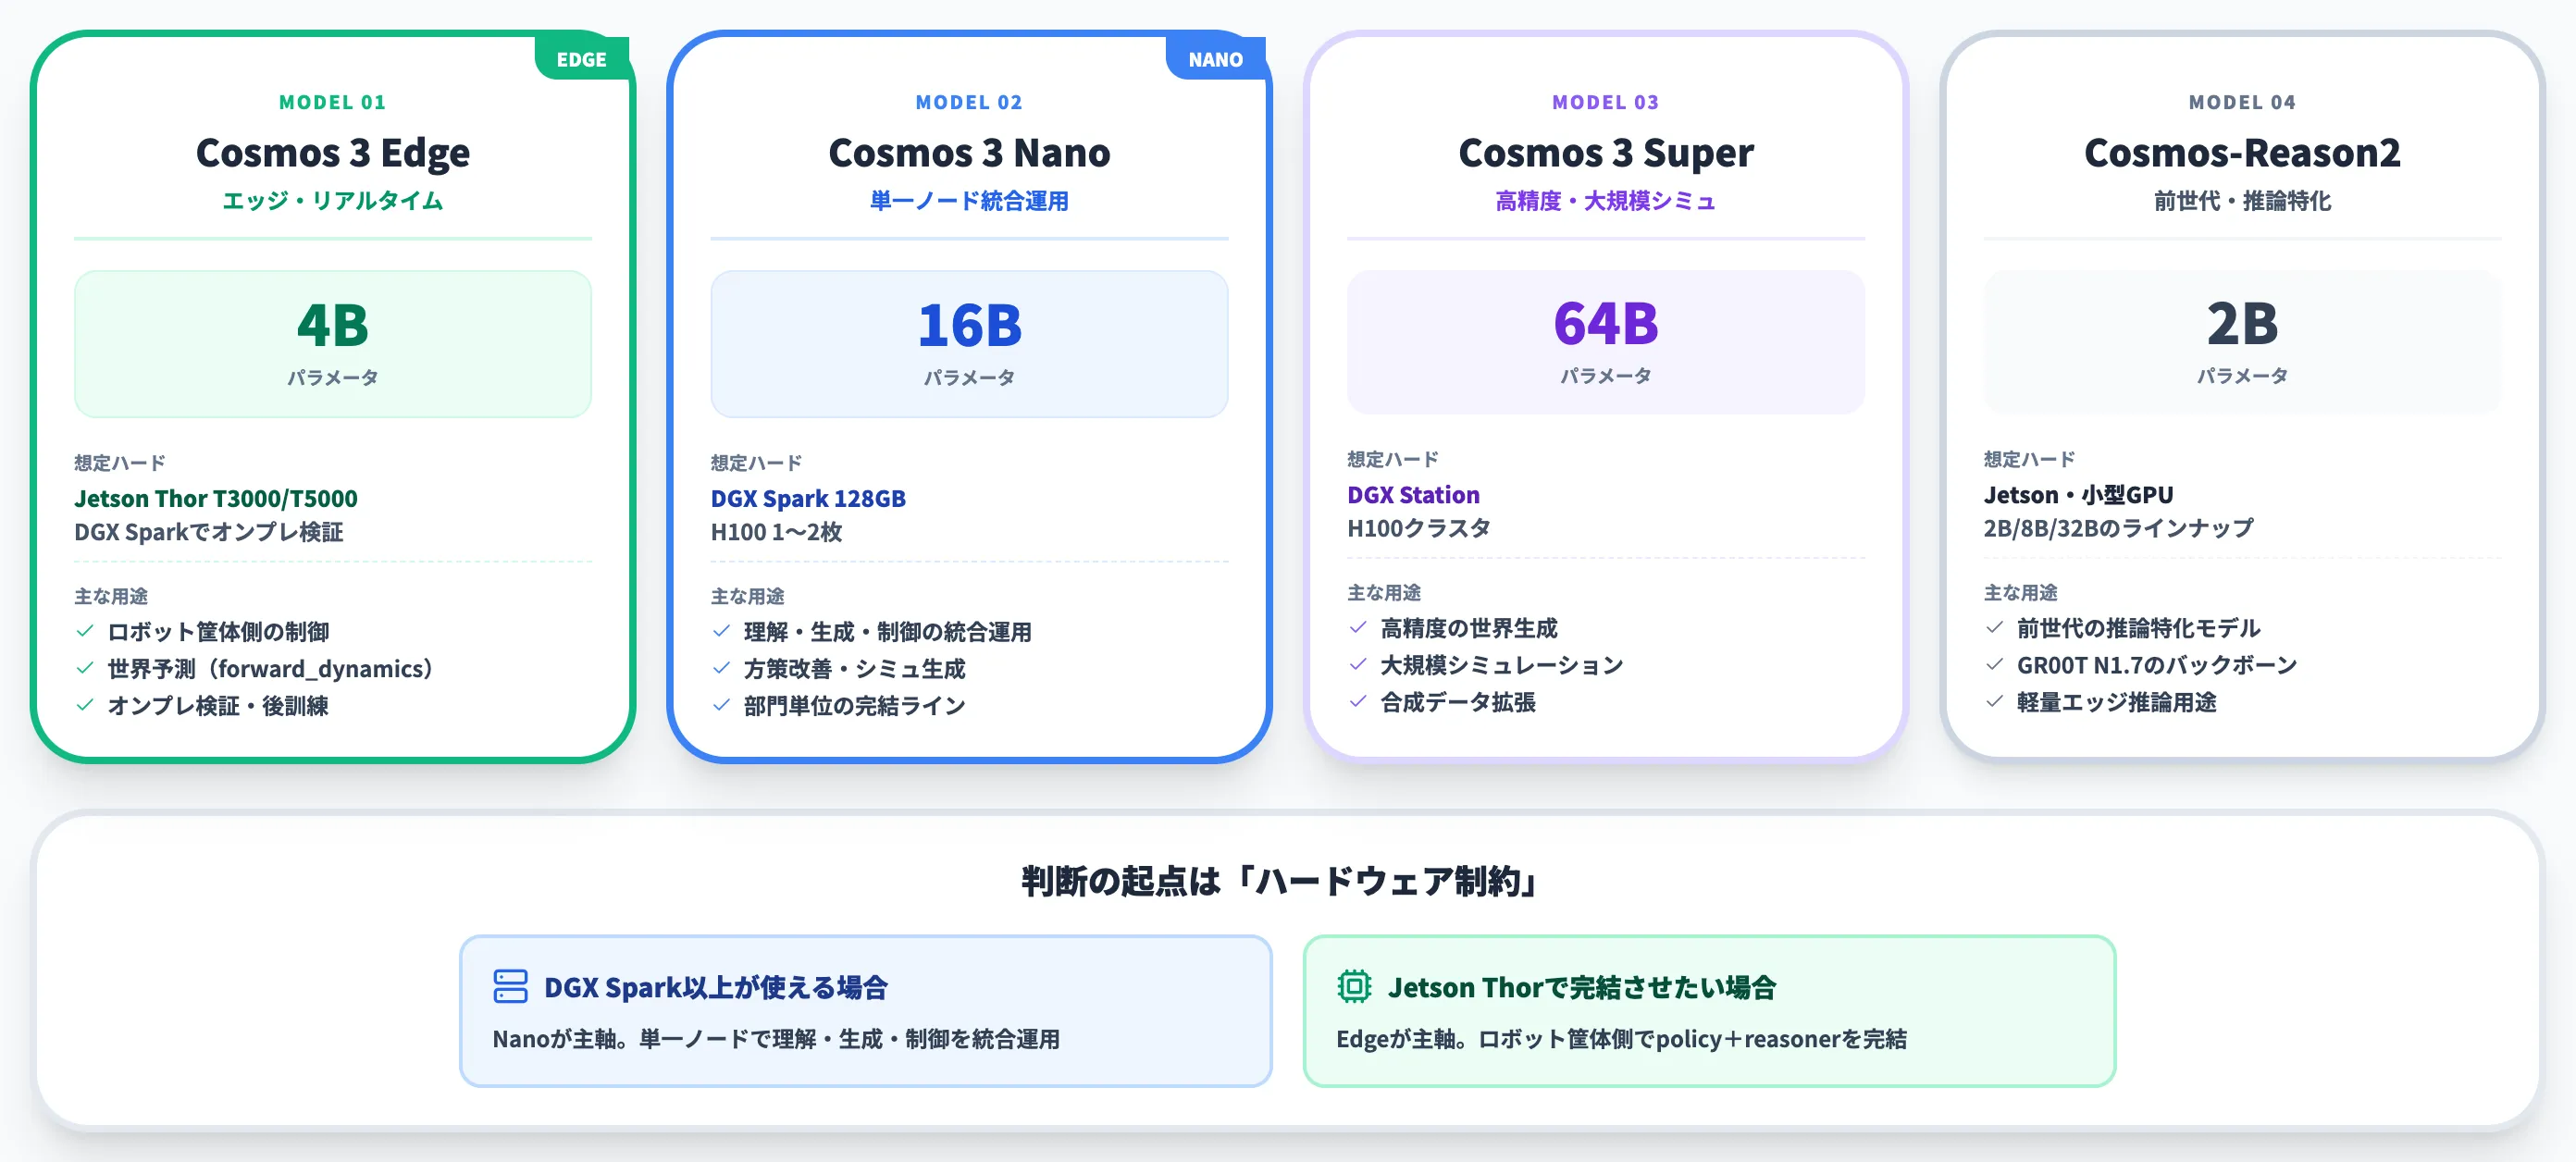The image size is (2576, 1162).
Task: Click the checkmark icon next to 合成データ拡張
Action: click(1357, 702)
